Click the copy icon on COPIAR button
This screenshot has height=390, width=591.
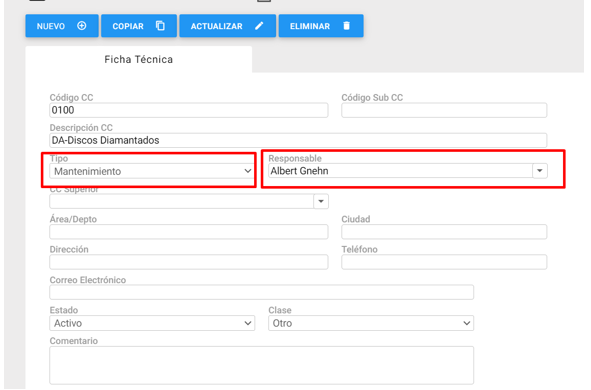[160, 26]
